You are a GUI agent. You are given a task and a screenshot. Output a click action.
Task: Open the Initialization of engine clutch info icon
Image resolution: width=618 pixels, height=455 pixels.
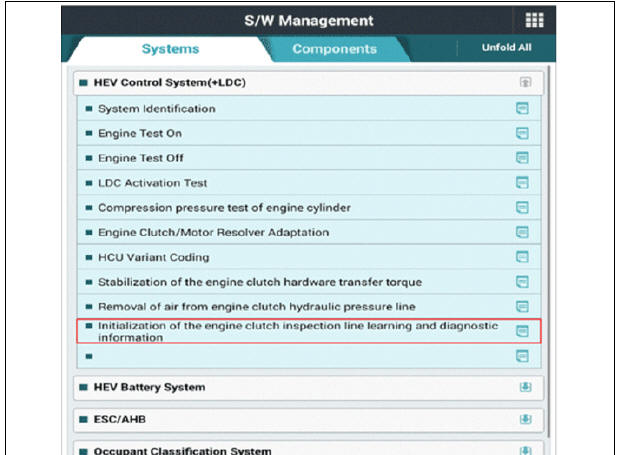coord(522,331)
